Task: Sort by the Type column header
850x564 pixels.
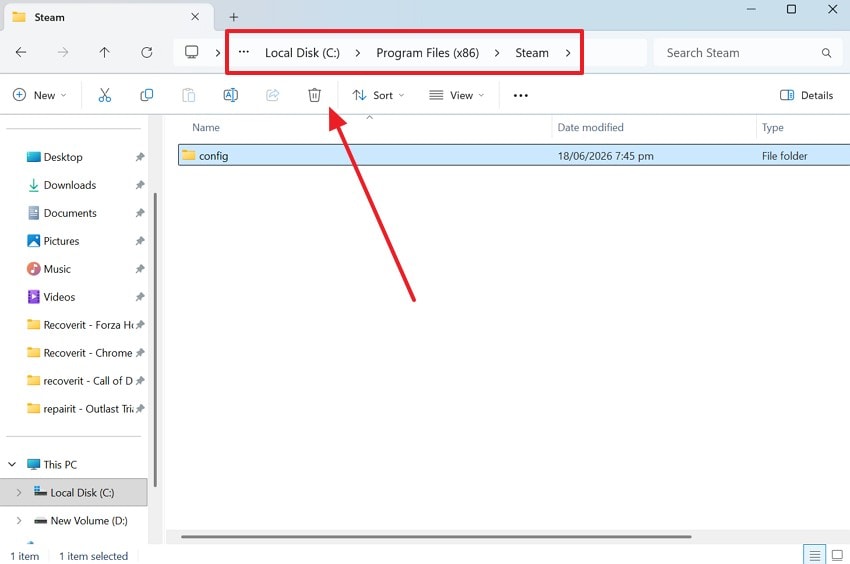Action: (772, 127)
